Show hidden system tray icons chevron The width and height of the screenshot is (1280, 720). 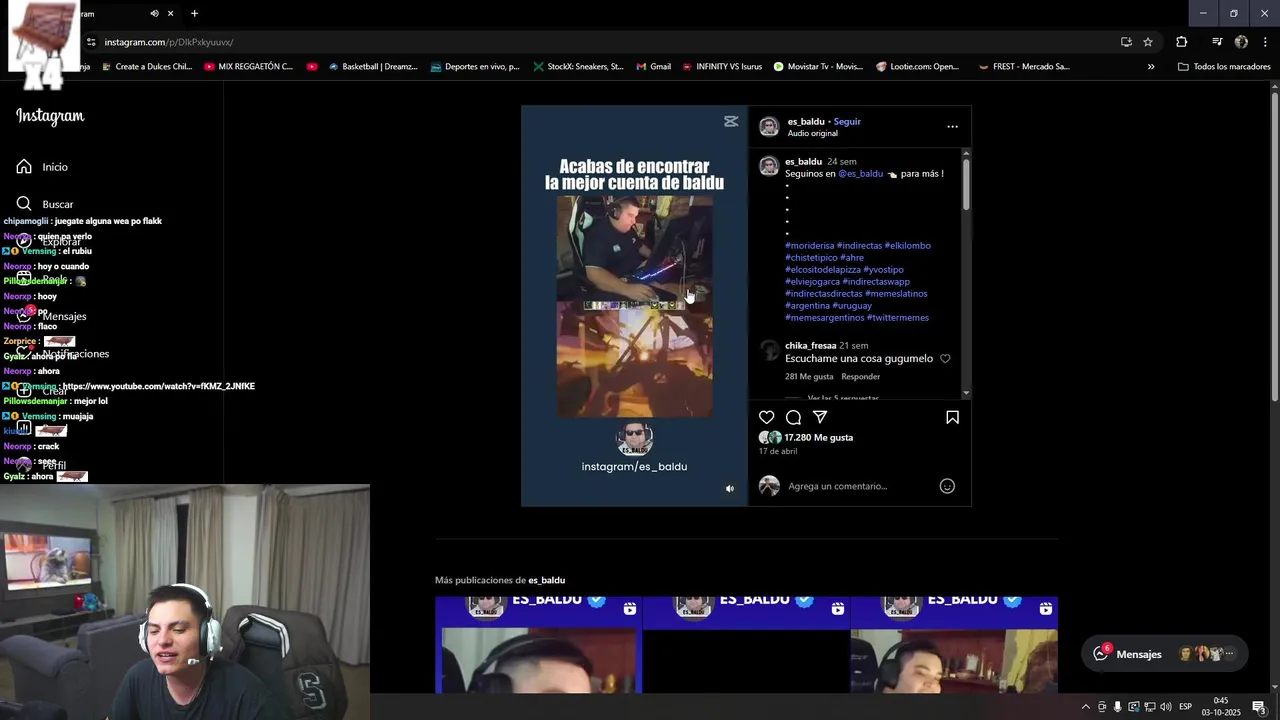1086,707
